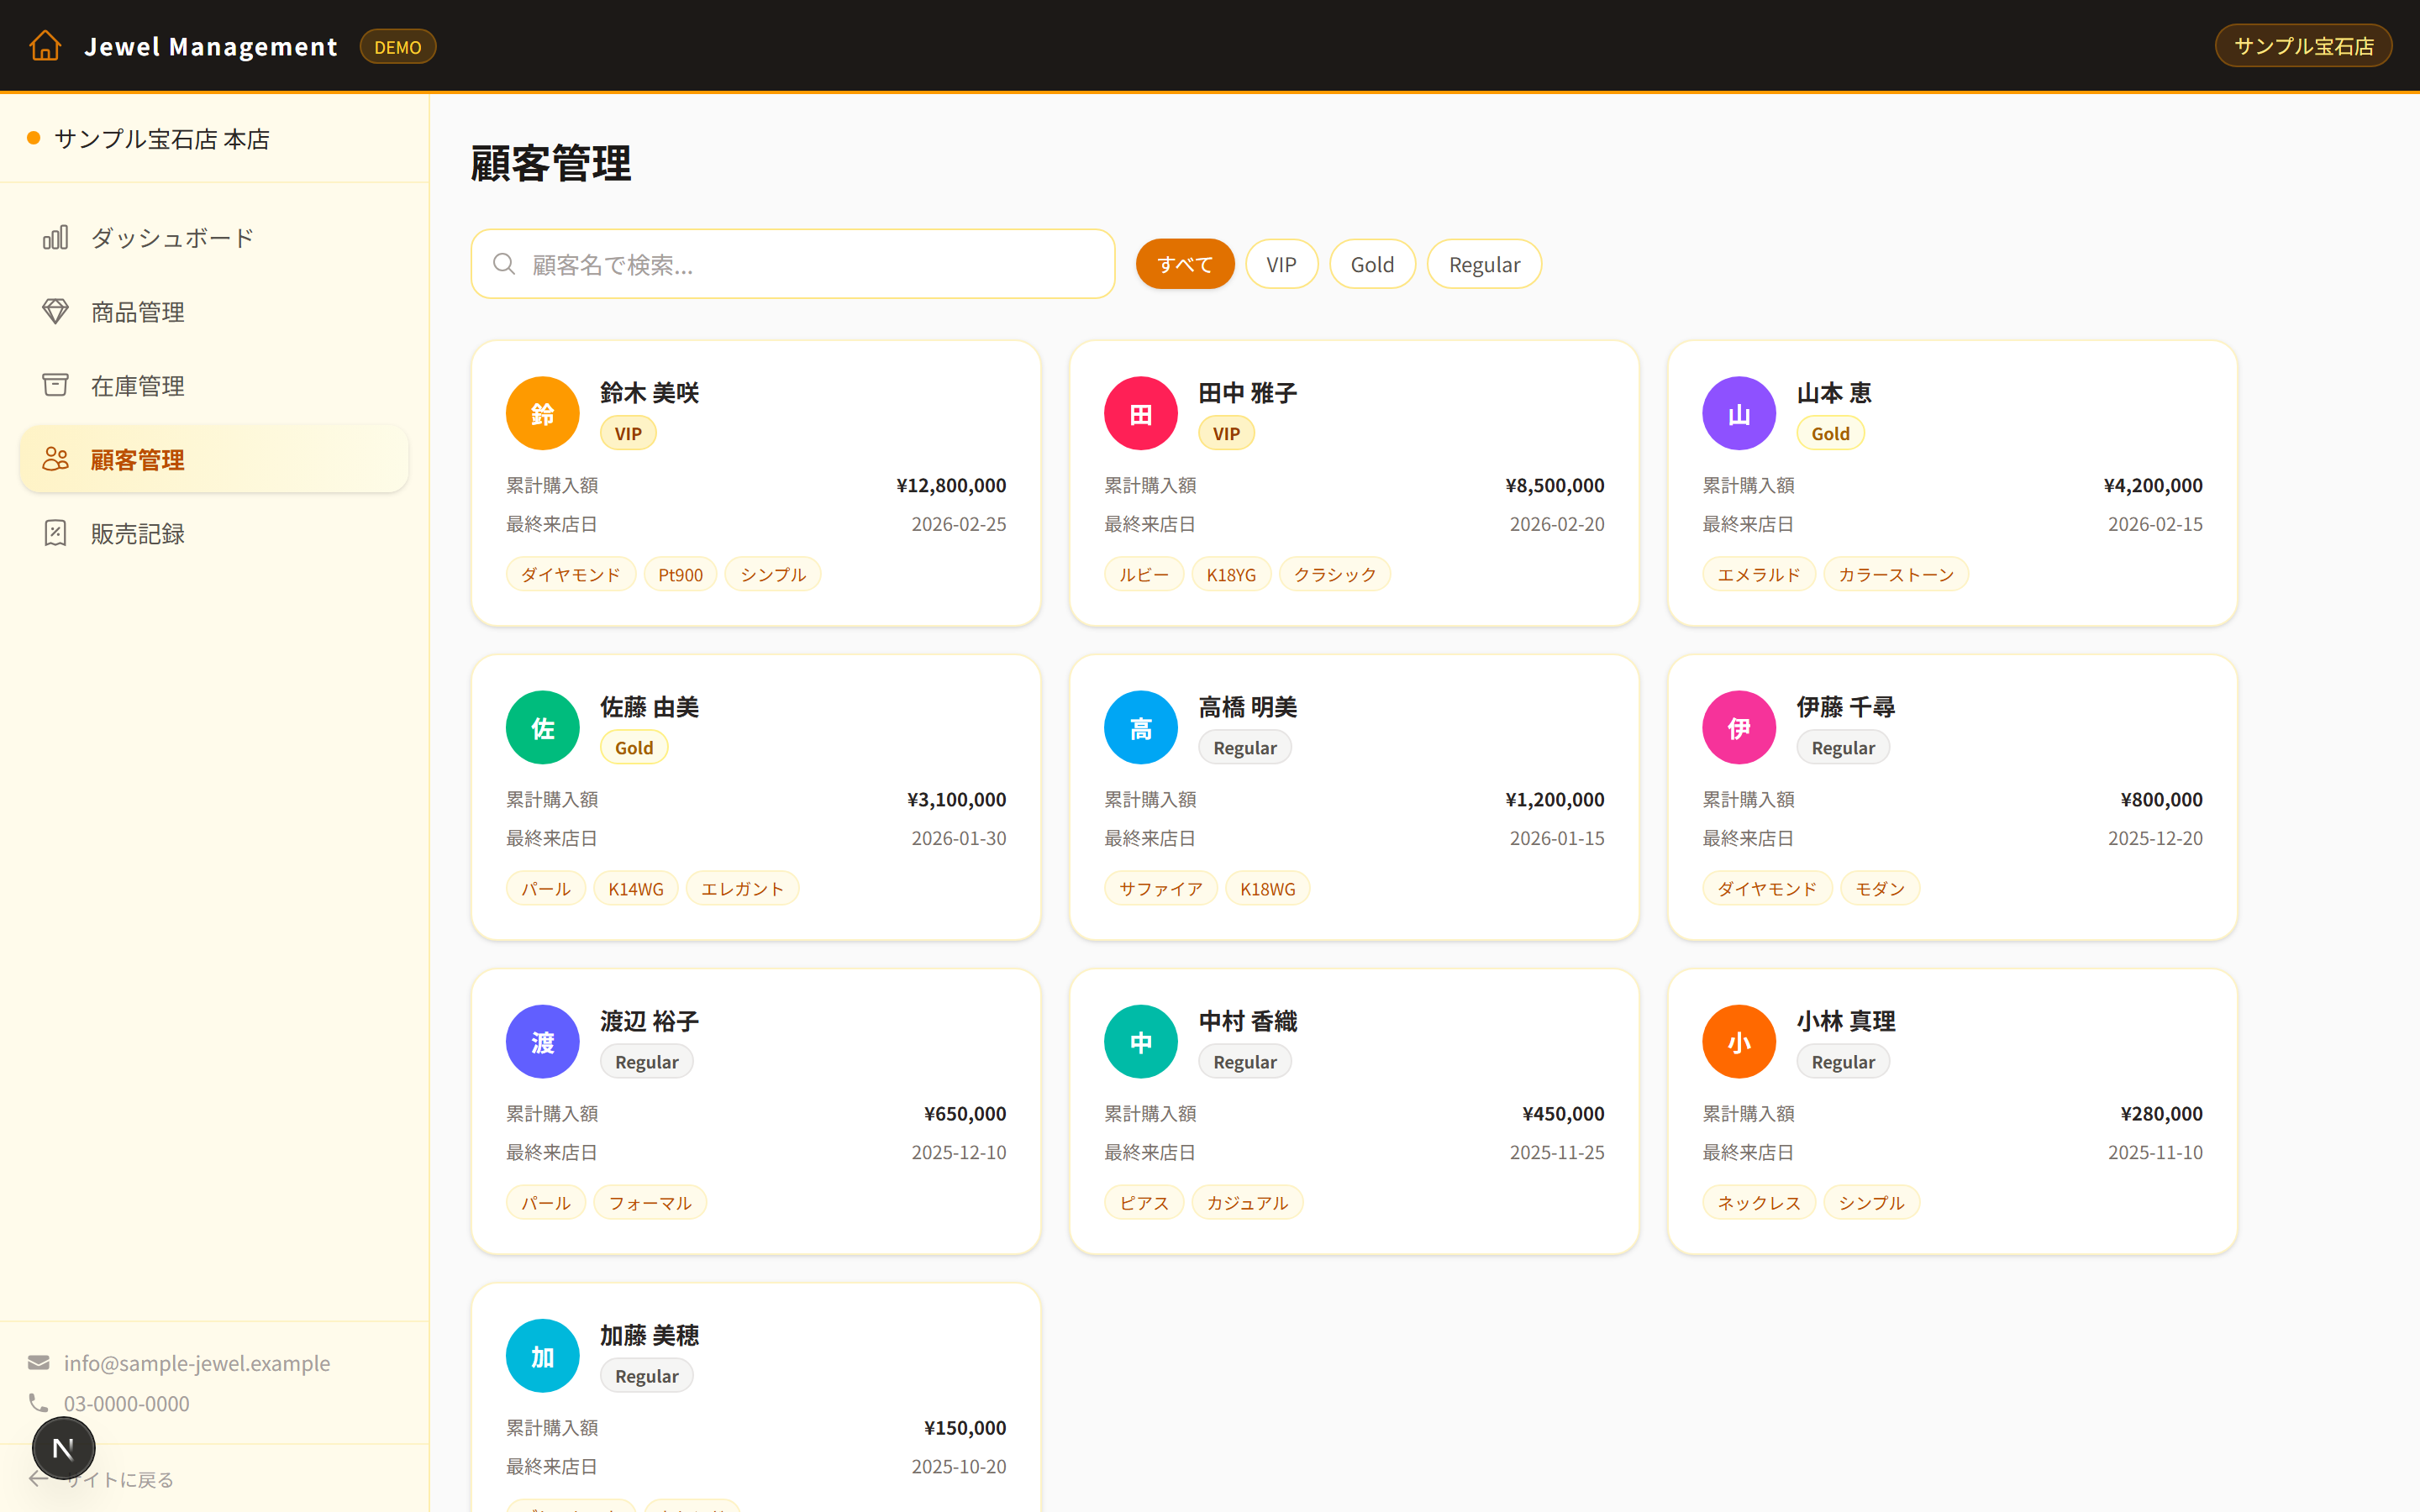
Task: Open customer card 田中 雅子
Action: (x=1354, y=483)
